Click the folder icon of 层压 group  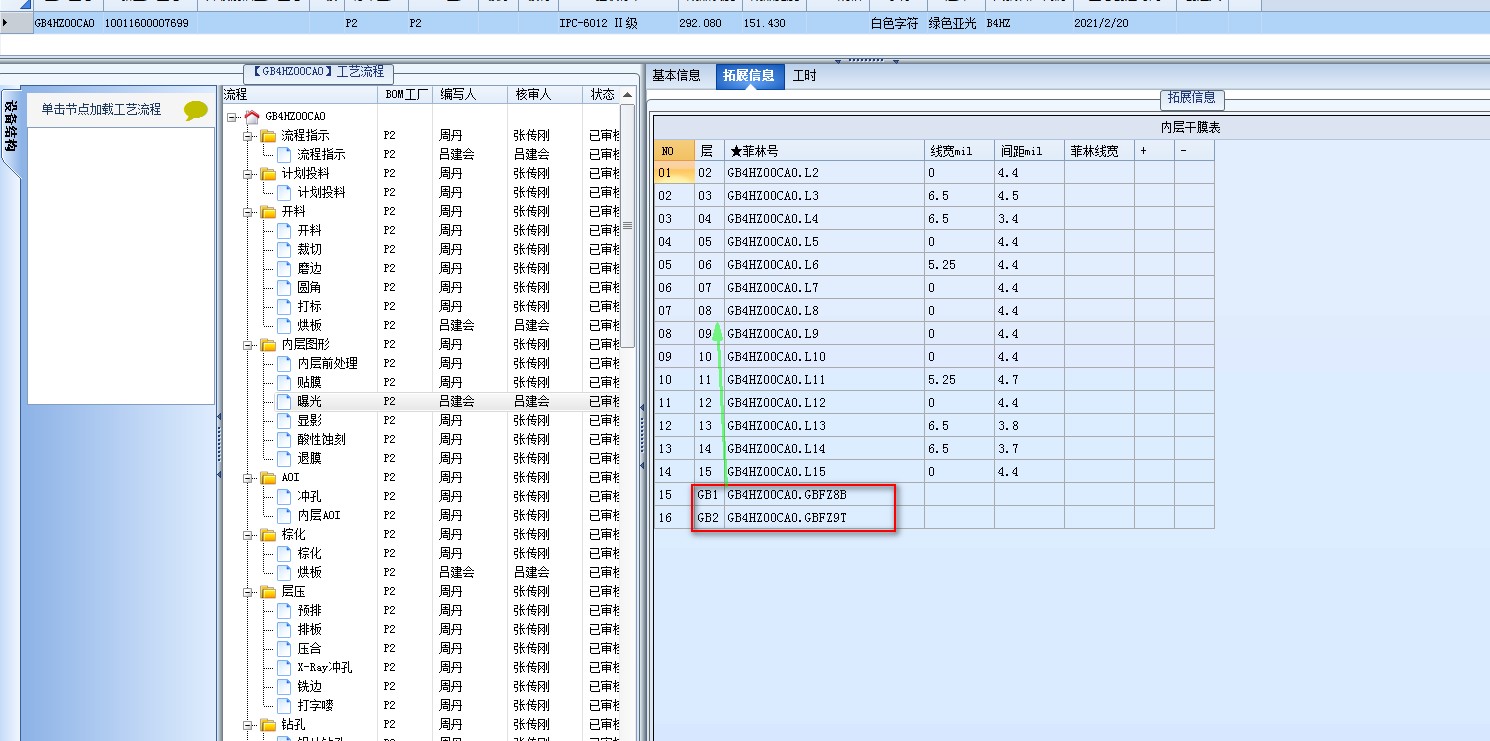(268, 592)
